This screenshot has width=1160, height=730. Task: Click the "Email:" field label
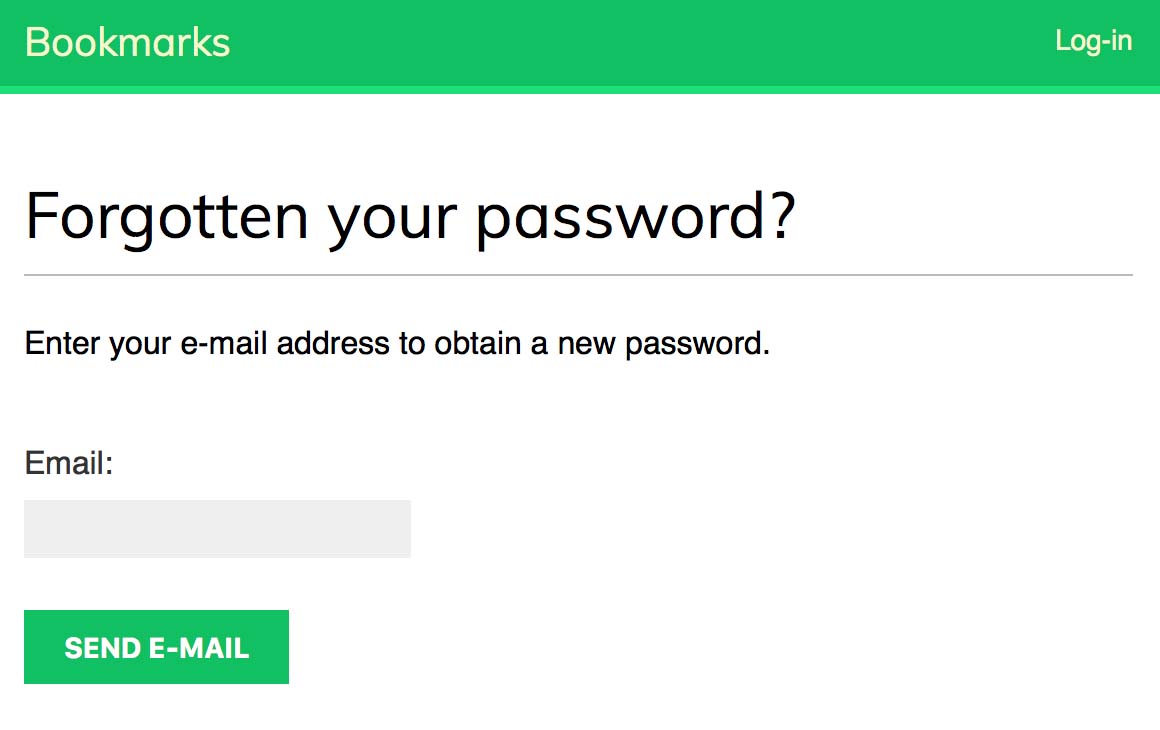tap(69, 464)
